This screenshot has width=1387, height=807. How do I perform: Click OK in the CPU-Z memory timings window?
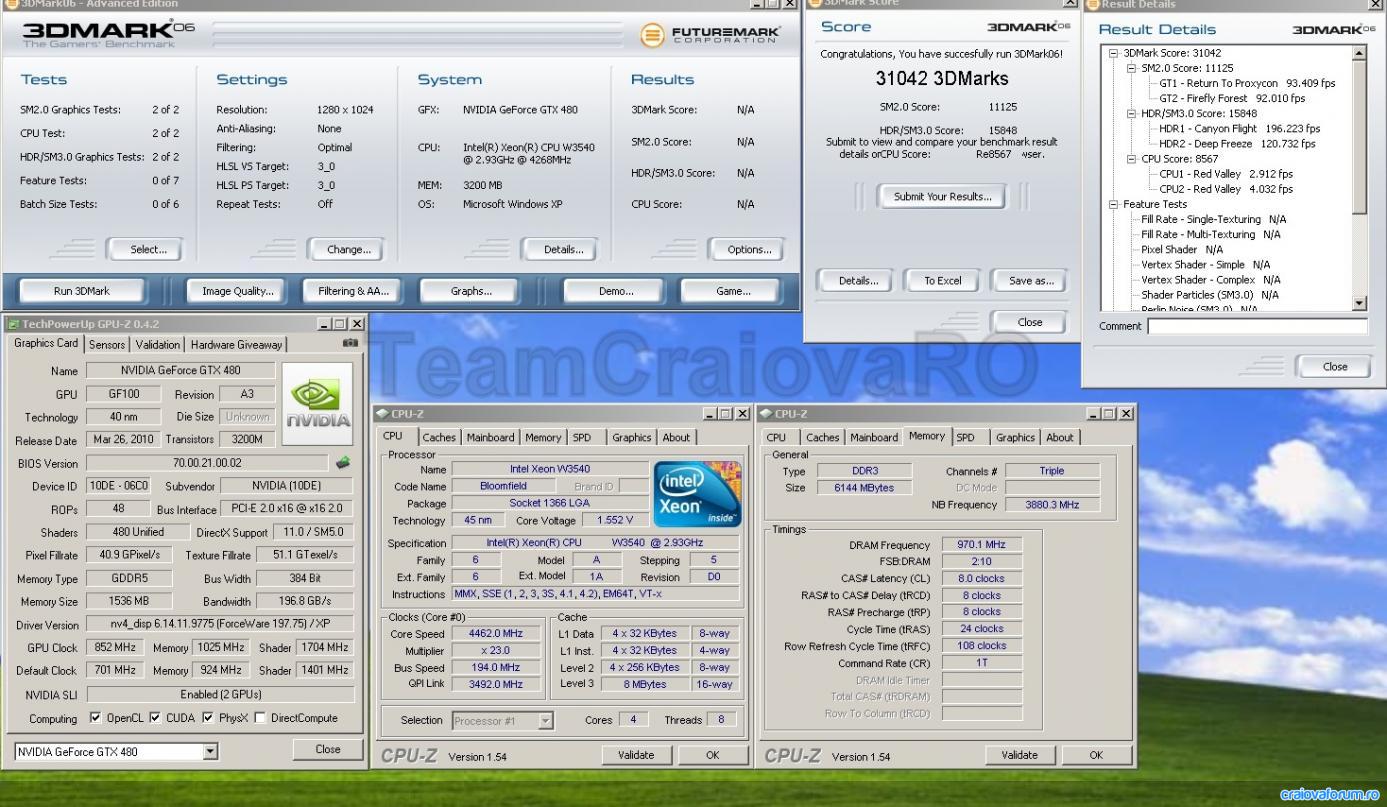pyautogui.click(x=1096, y=755)
